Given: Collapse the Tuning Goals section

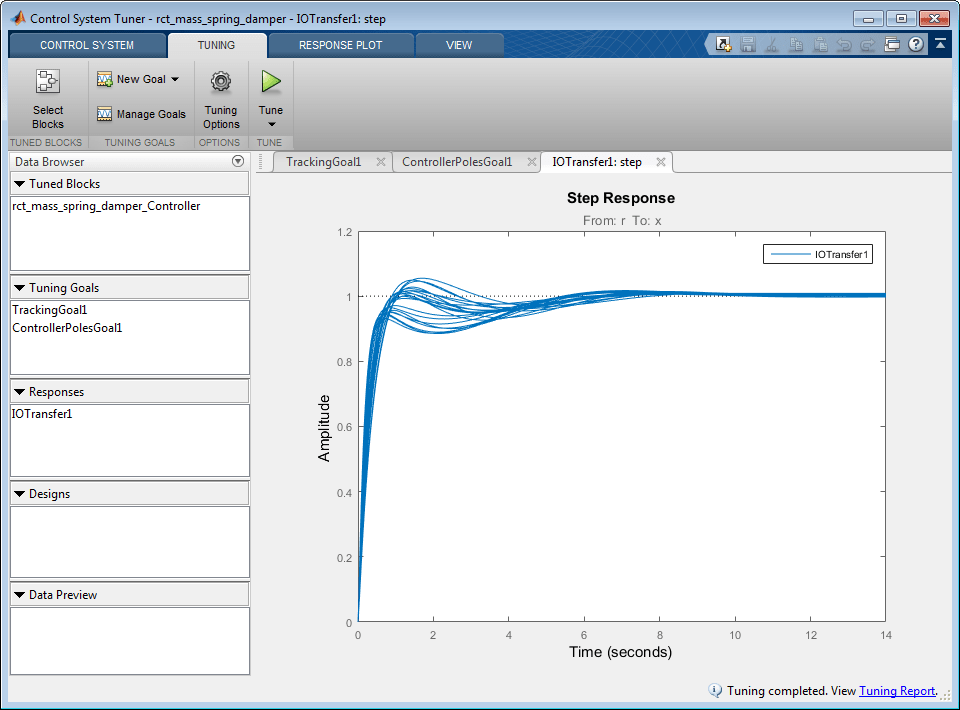Looking at the screenshot, I should [20, 288].
